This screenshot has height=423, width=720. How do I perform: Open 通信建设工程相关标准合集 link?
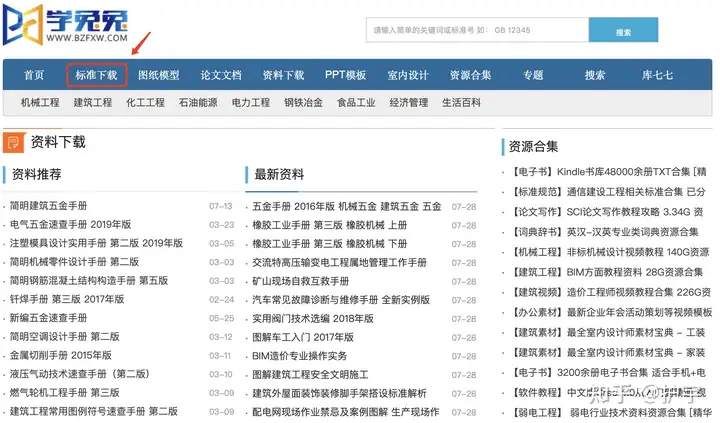(609, 192)
